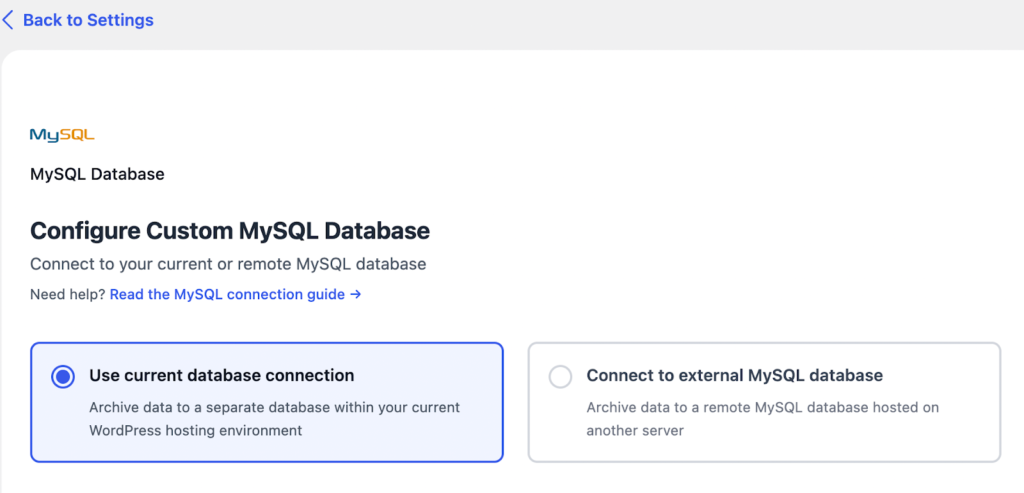Click "Connect to your current or remote MySQL database" text
Screen dimensions: 1024x493
[x=228, y=264]
